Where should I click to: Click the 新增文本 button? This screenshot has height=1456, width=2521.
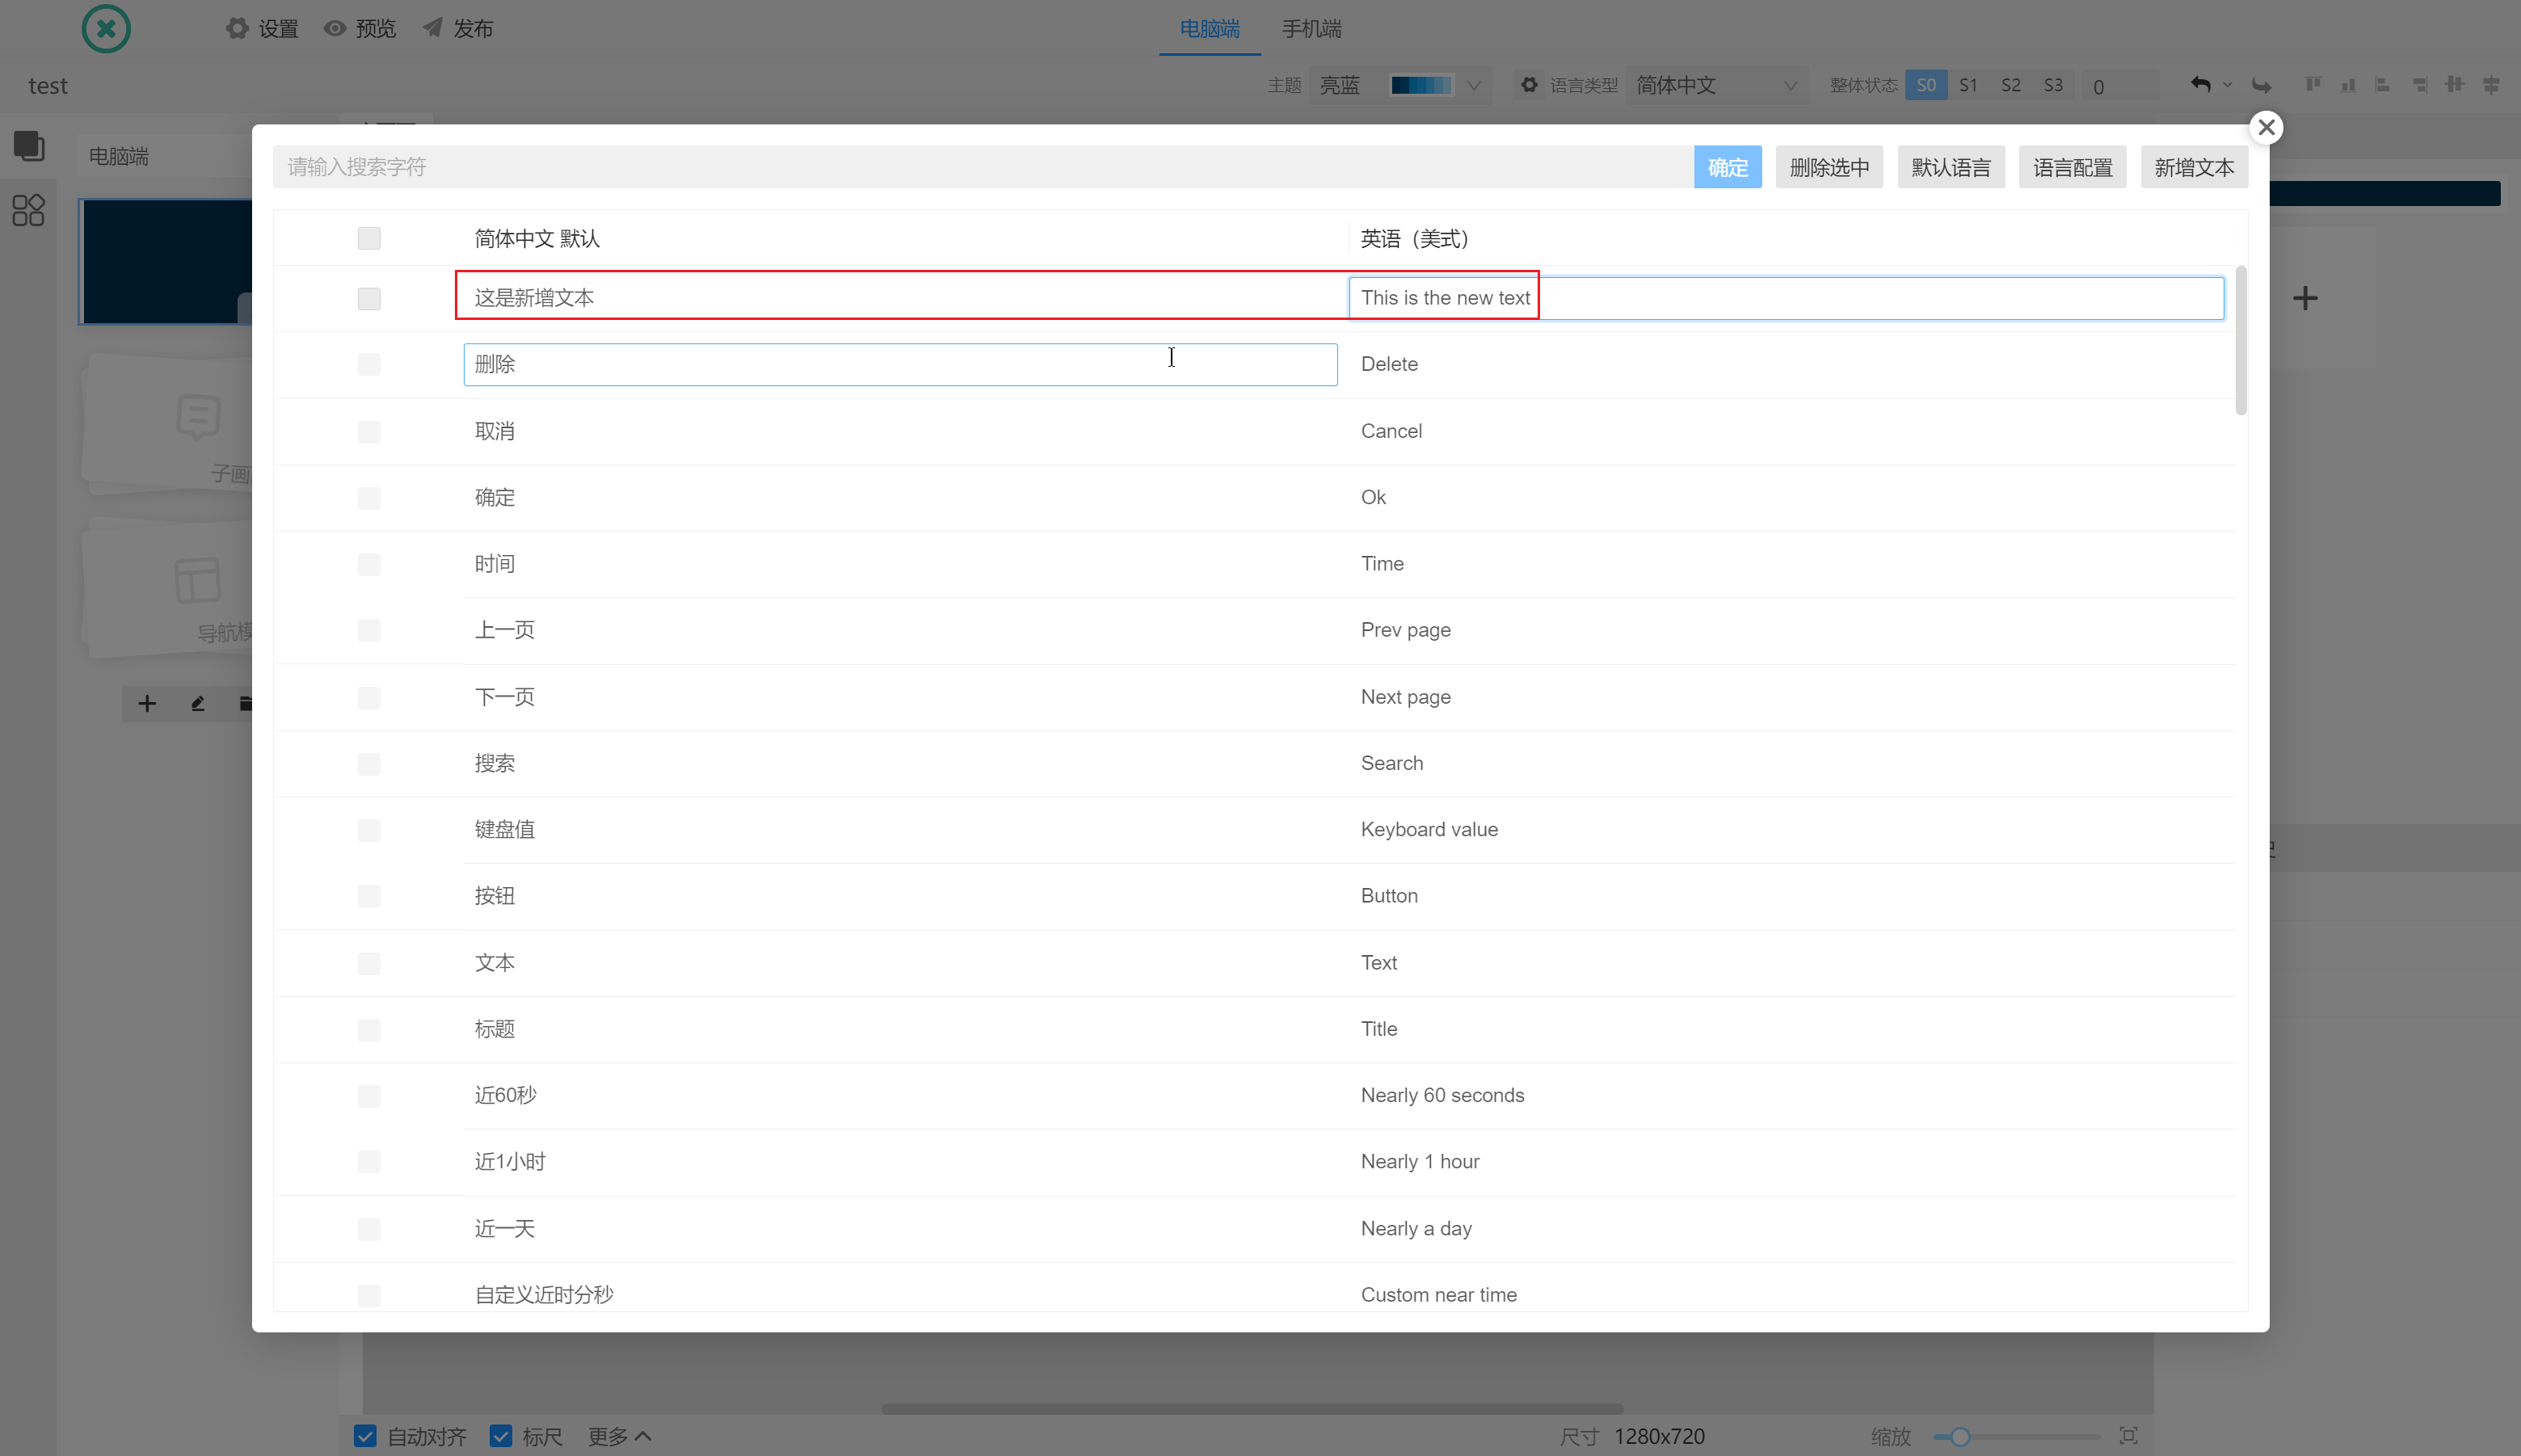pyautogui.click(x=2194, y=167)
